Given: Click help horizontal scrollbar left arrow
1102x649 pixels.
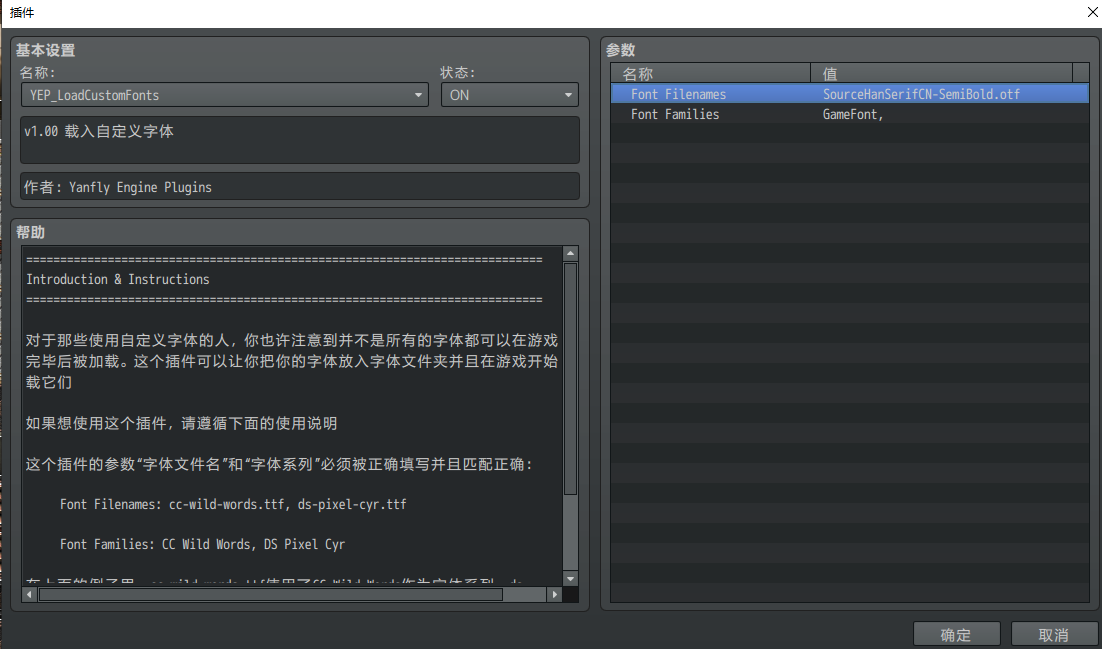Looking at the screenshot, I should (30, 595).
